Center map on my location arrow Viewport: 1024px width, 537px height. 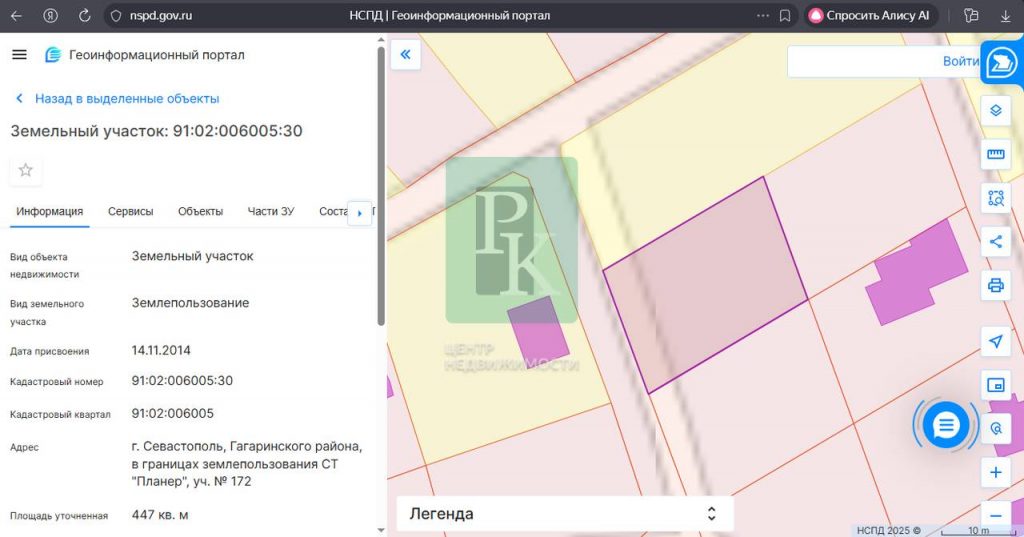coord(995,342)
